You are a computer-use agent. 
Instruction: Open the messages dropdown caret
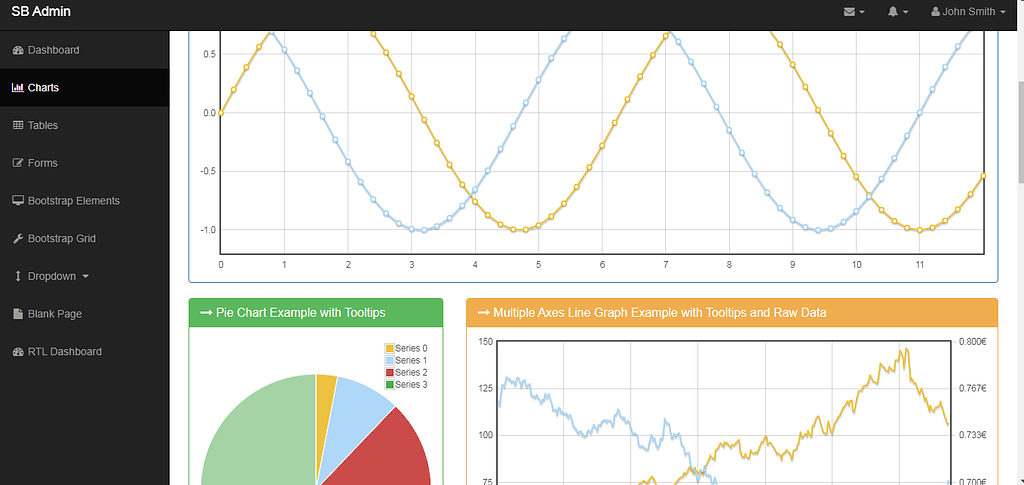[x=862, y=12]
